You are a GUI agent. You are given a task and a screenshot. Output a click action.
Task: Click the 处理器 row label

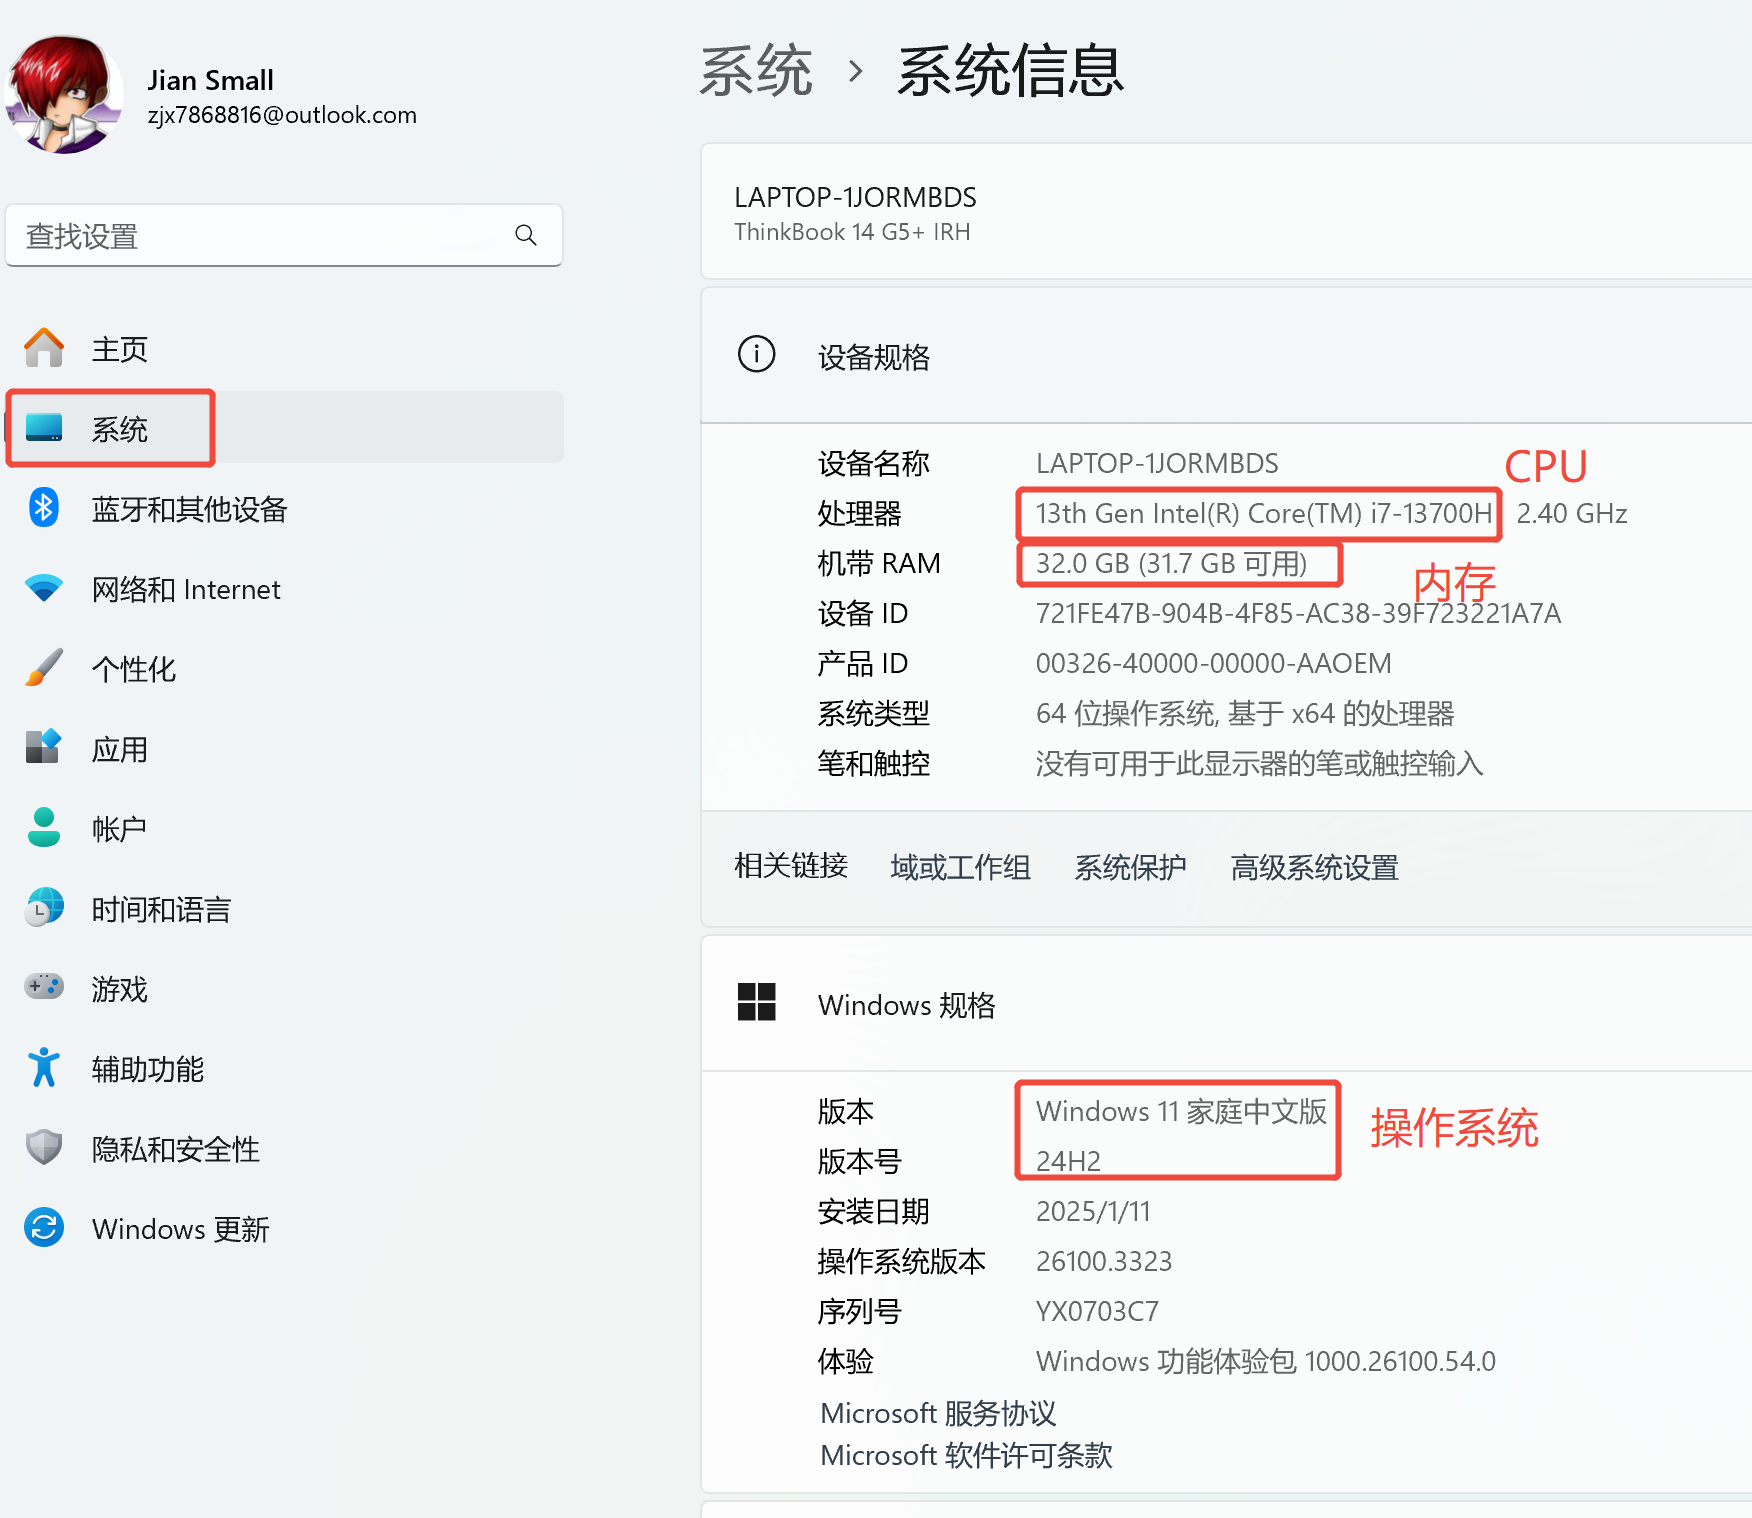859,513
